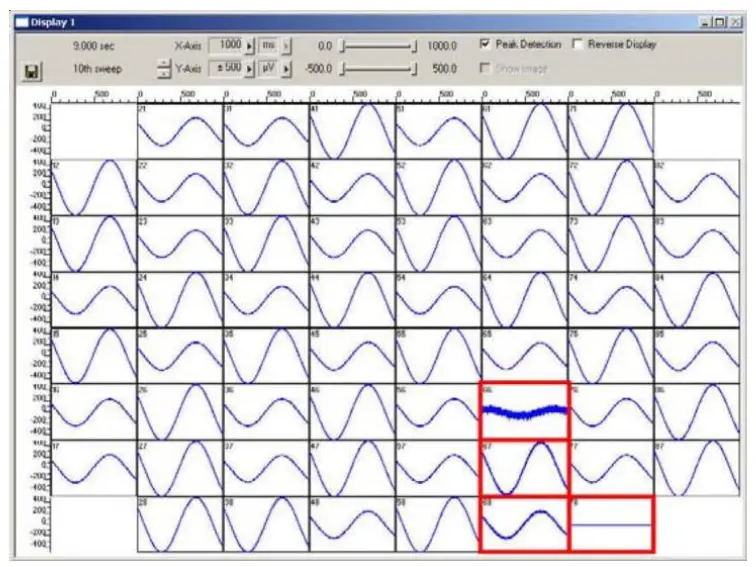Select the channel 87 plot
The width and height of the screenshot is (756, 567).
[697, 468]
